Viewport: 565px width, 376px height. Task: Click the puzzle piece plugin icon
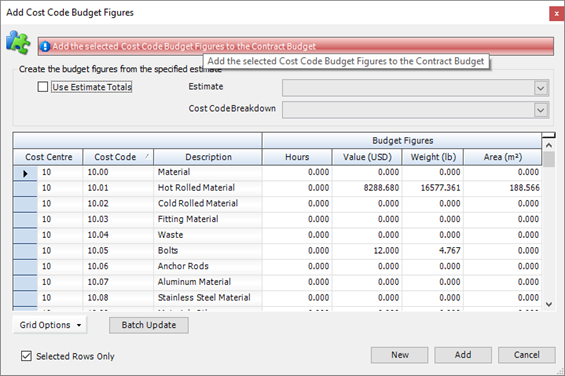coord(18,43)
